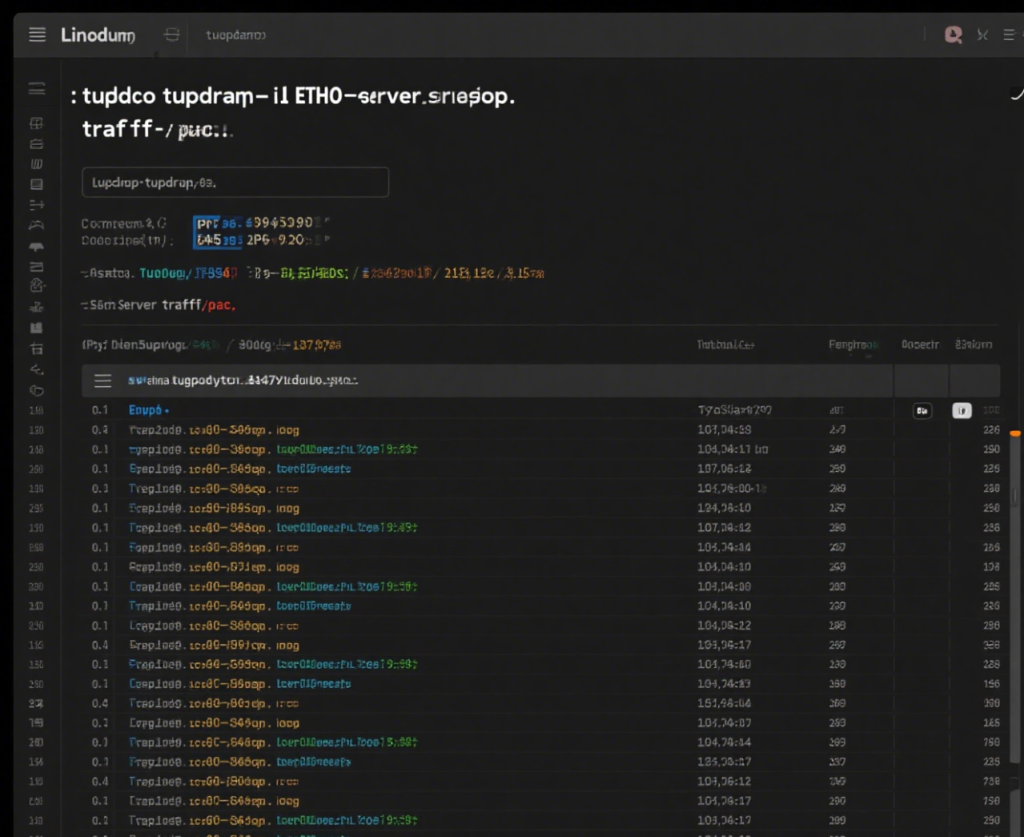1024x837 pixels.
Task: Toggle the white badge in the Enupo row
Action: (x=961, y=410)
